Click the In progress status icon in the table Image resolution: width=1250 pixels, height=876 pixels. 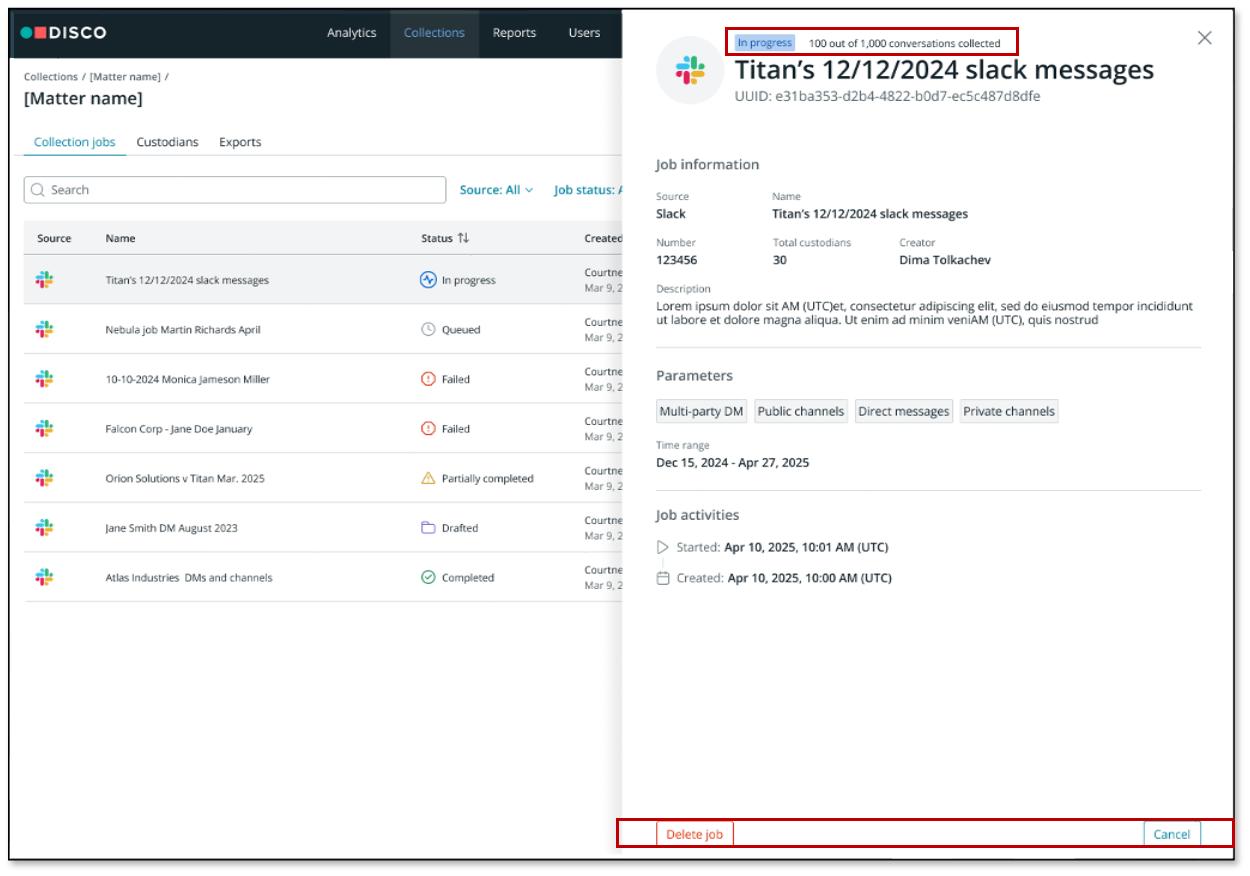tap(428, 280)
